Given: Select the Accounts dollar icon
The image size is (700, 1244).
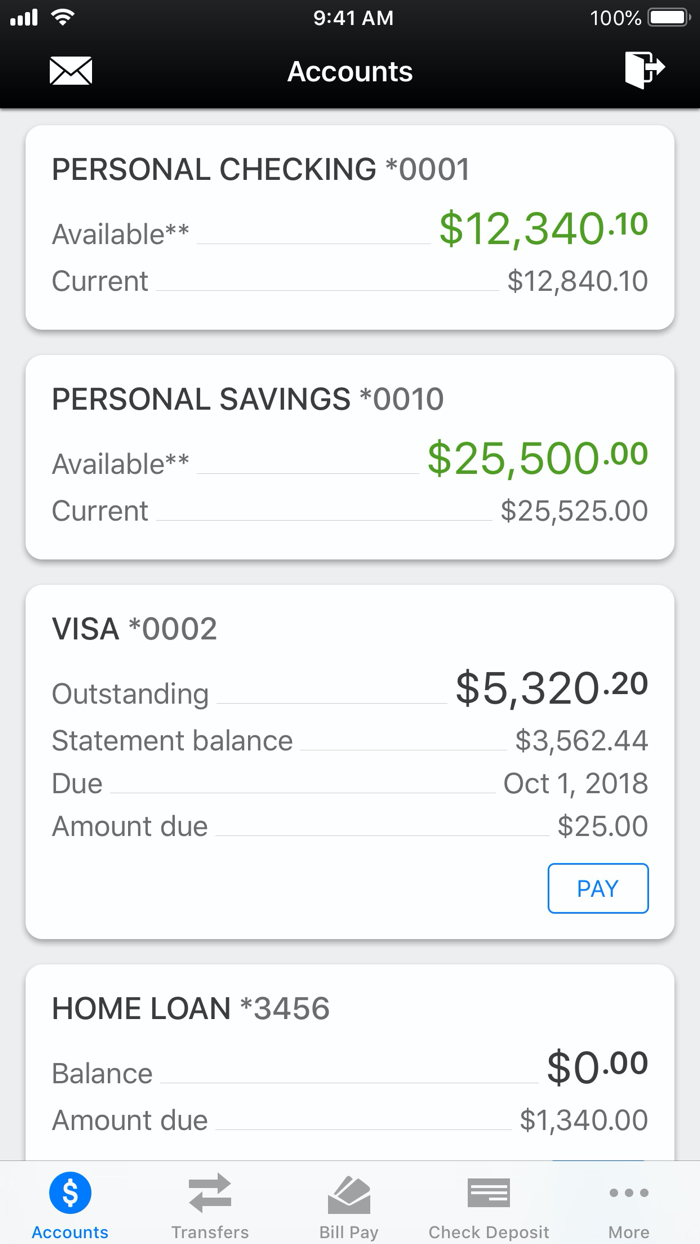Looking at the screenshot, I should coord(69,1192).
